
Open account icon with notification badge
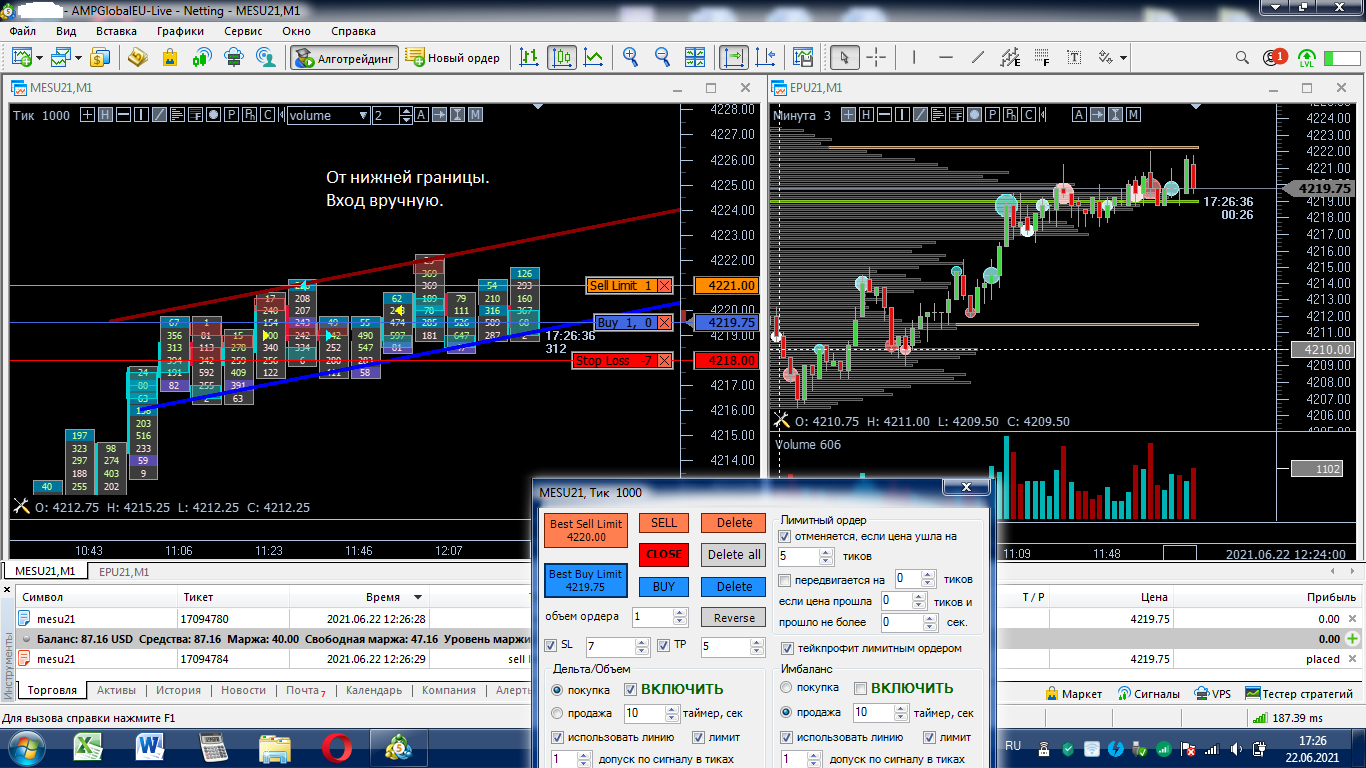pyautogui.click(x=1274, y=57)
